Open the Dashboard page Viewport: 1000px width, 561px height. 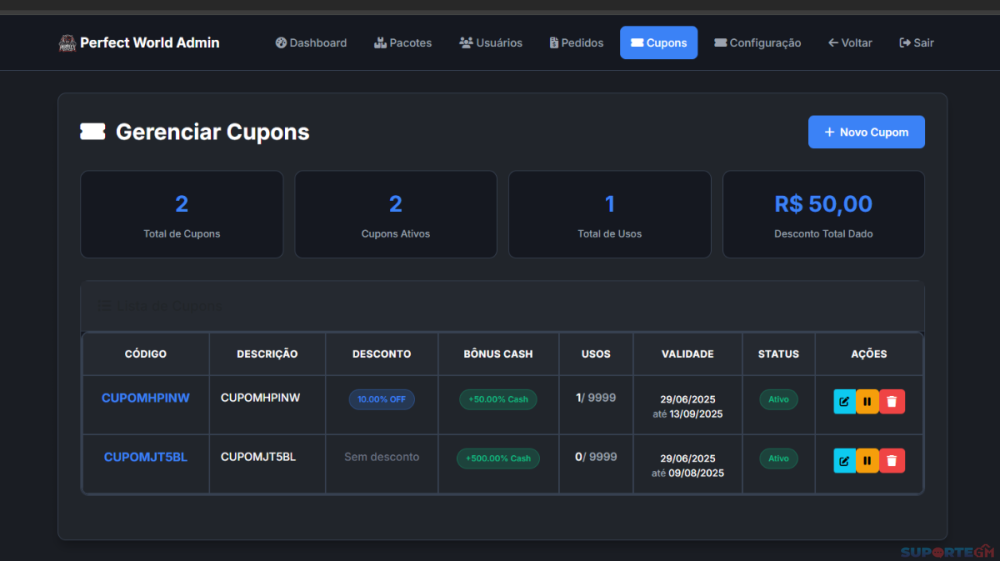(x=311, y=43)
